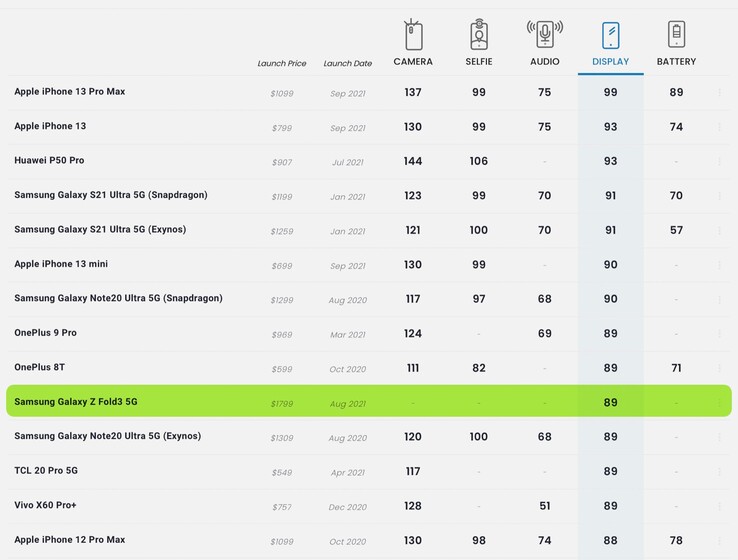Sort by the BATTERY tab label
738x560 pixels.
coord(676,62)
